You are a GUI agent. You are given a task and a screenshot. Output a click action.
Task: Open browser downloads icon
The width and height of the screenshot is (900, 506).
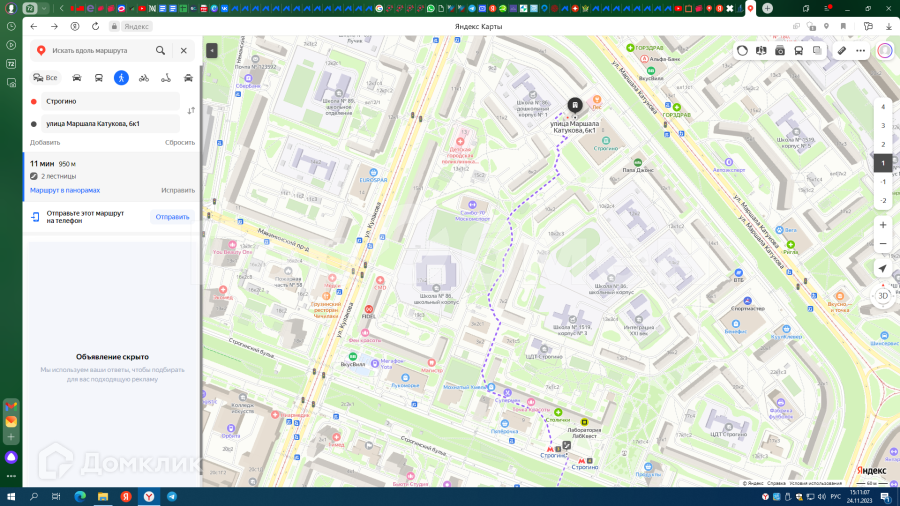889,26
